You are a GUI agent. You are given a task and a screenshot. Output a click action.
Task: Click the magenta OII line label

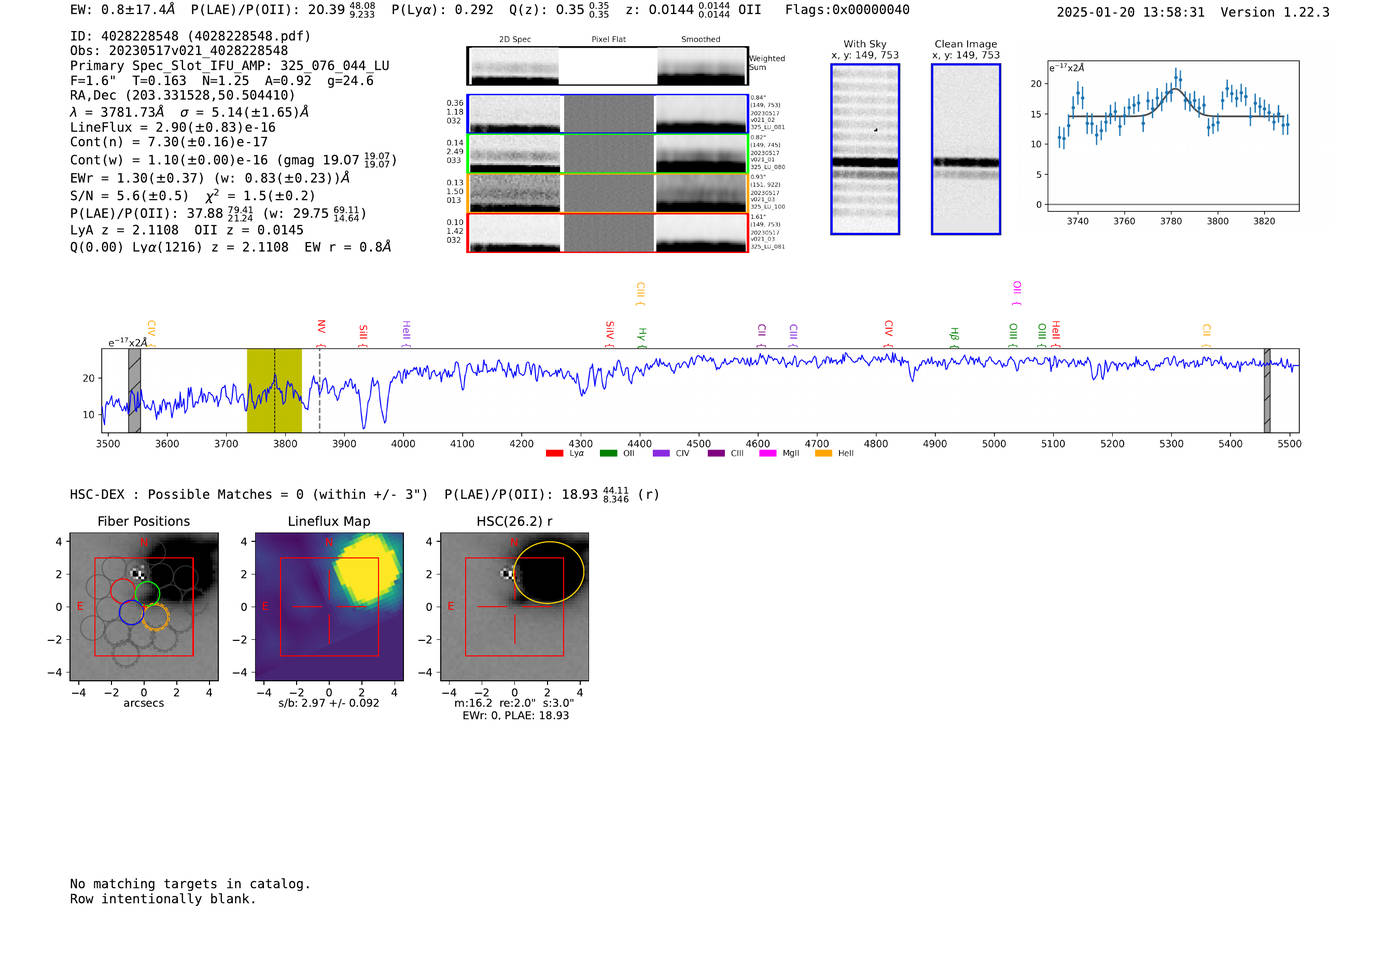1017,293
